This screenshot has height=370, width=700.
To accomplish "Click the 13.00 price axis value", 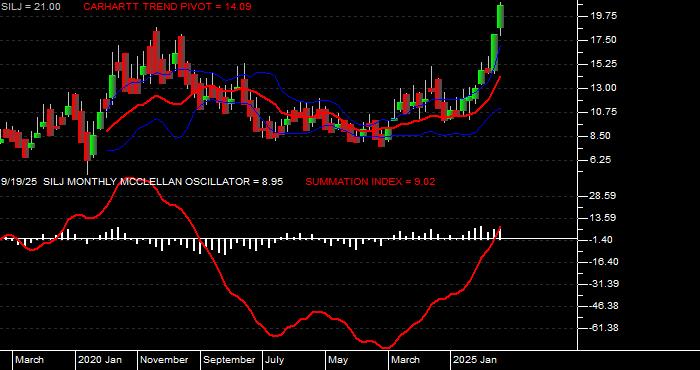I will [x=603, y=88].
